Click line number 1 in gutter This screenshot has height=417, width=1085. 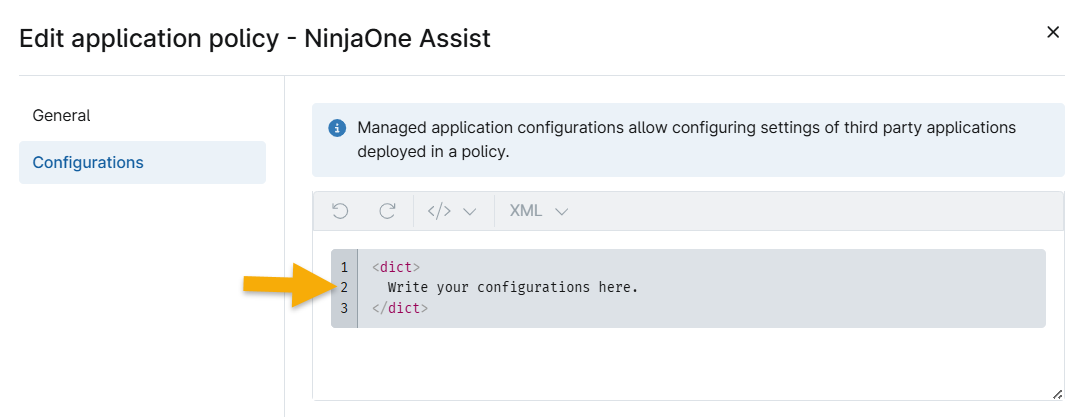(344, 268)
